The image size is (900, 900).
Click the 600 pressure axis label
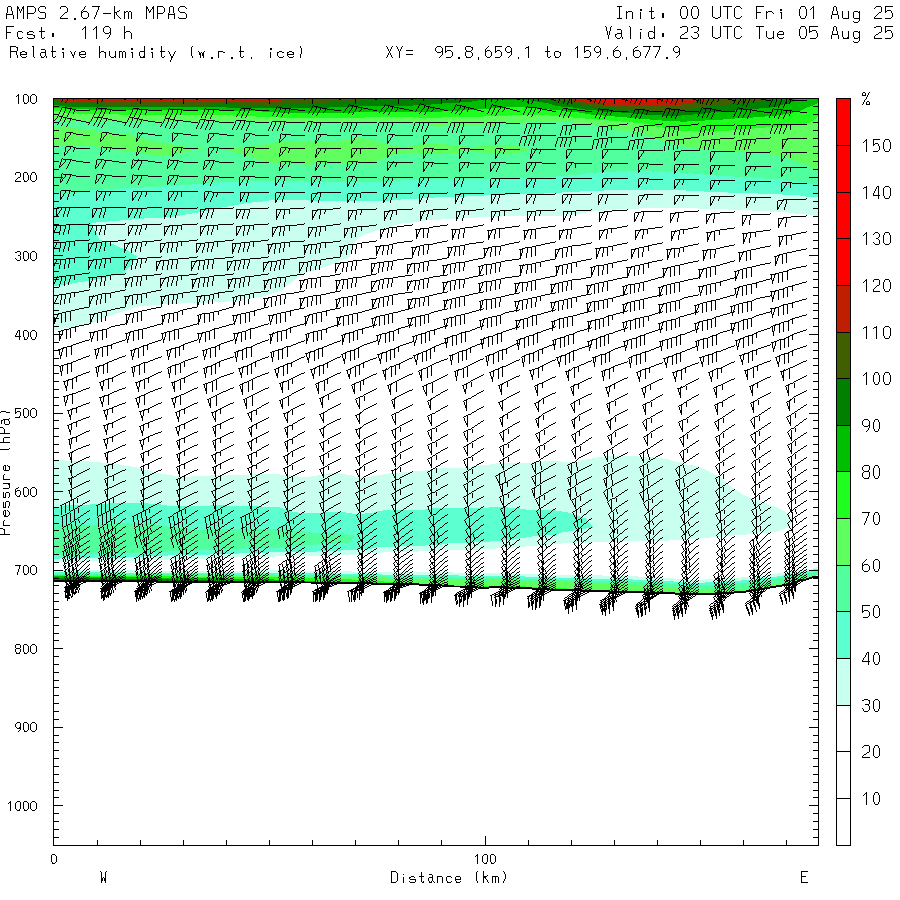click(x=26, y=492)
